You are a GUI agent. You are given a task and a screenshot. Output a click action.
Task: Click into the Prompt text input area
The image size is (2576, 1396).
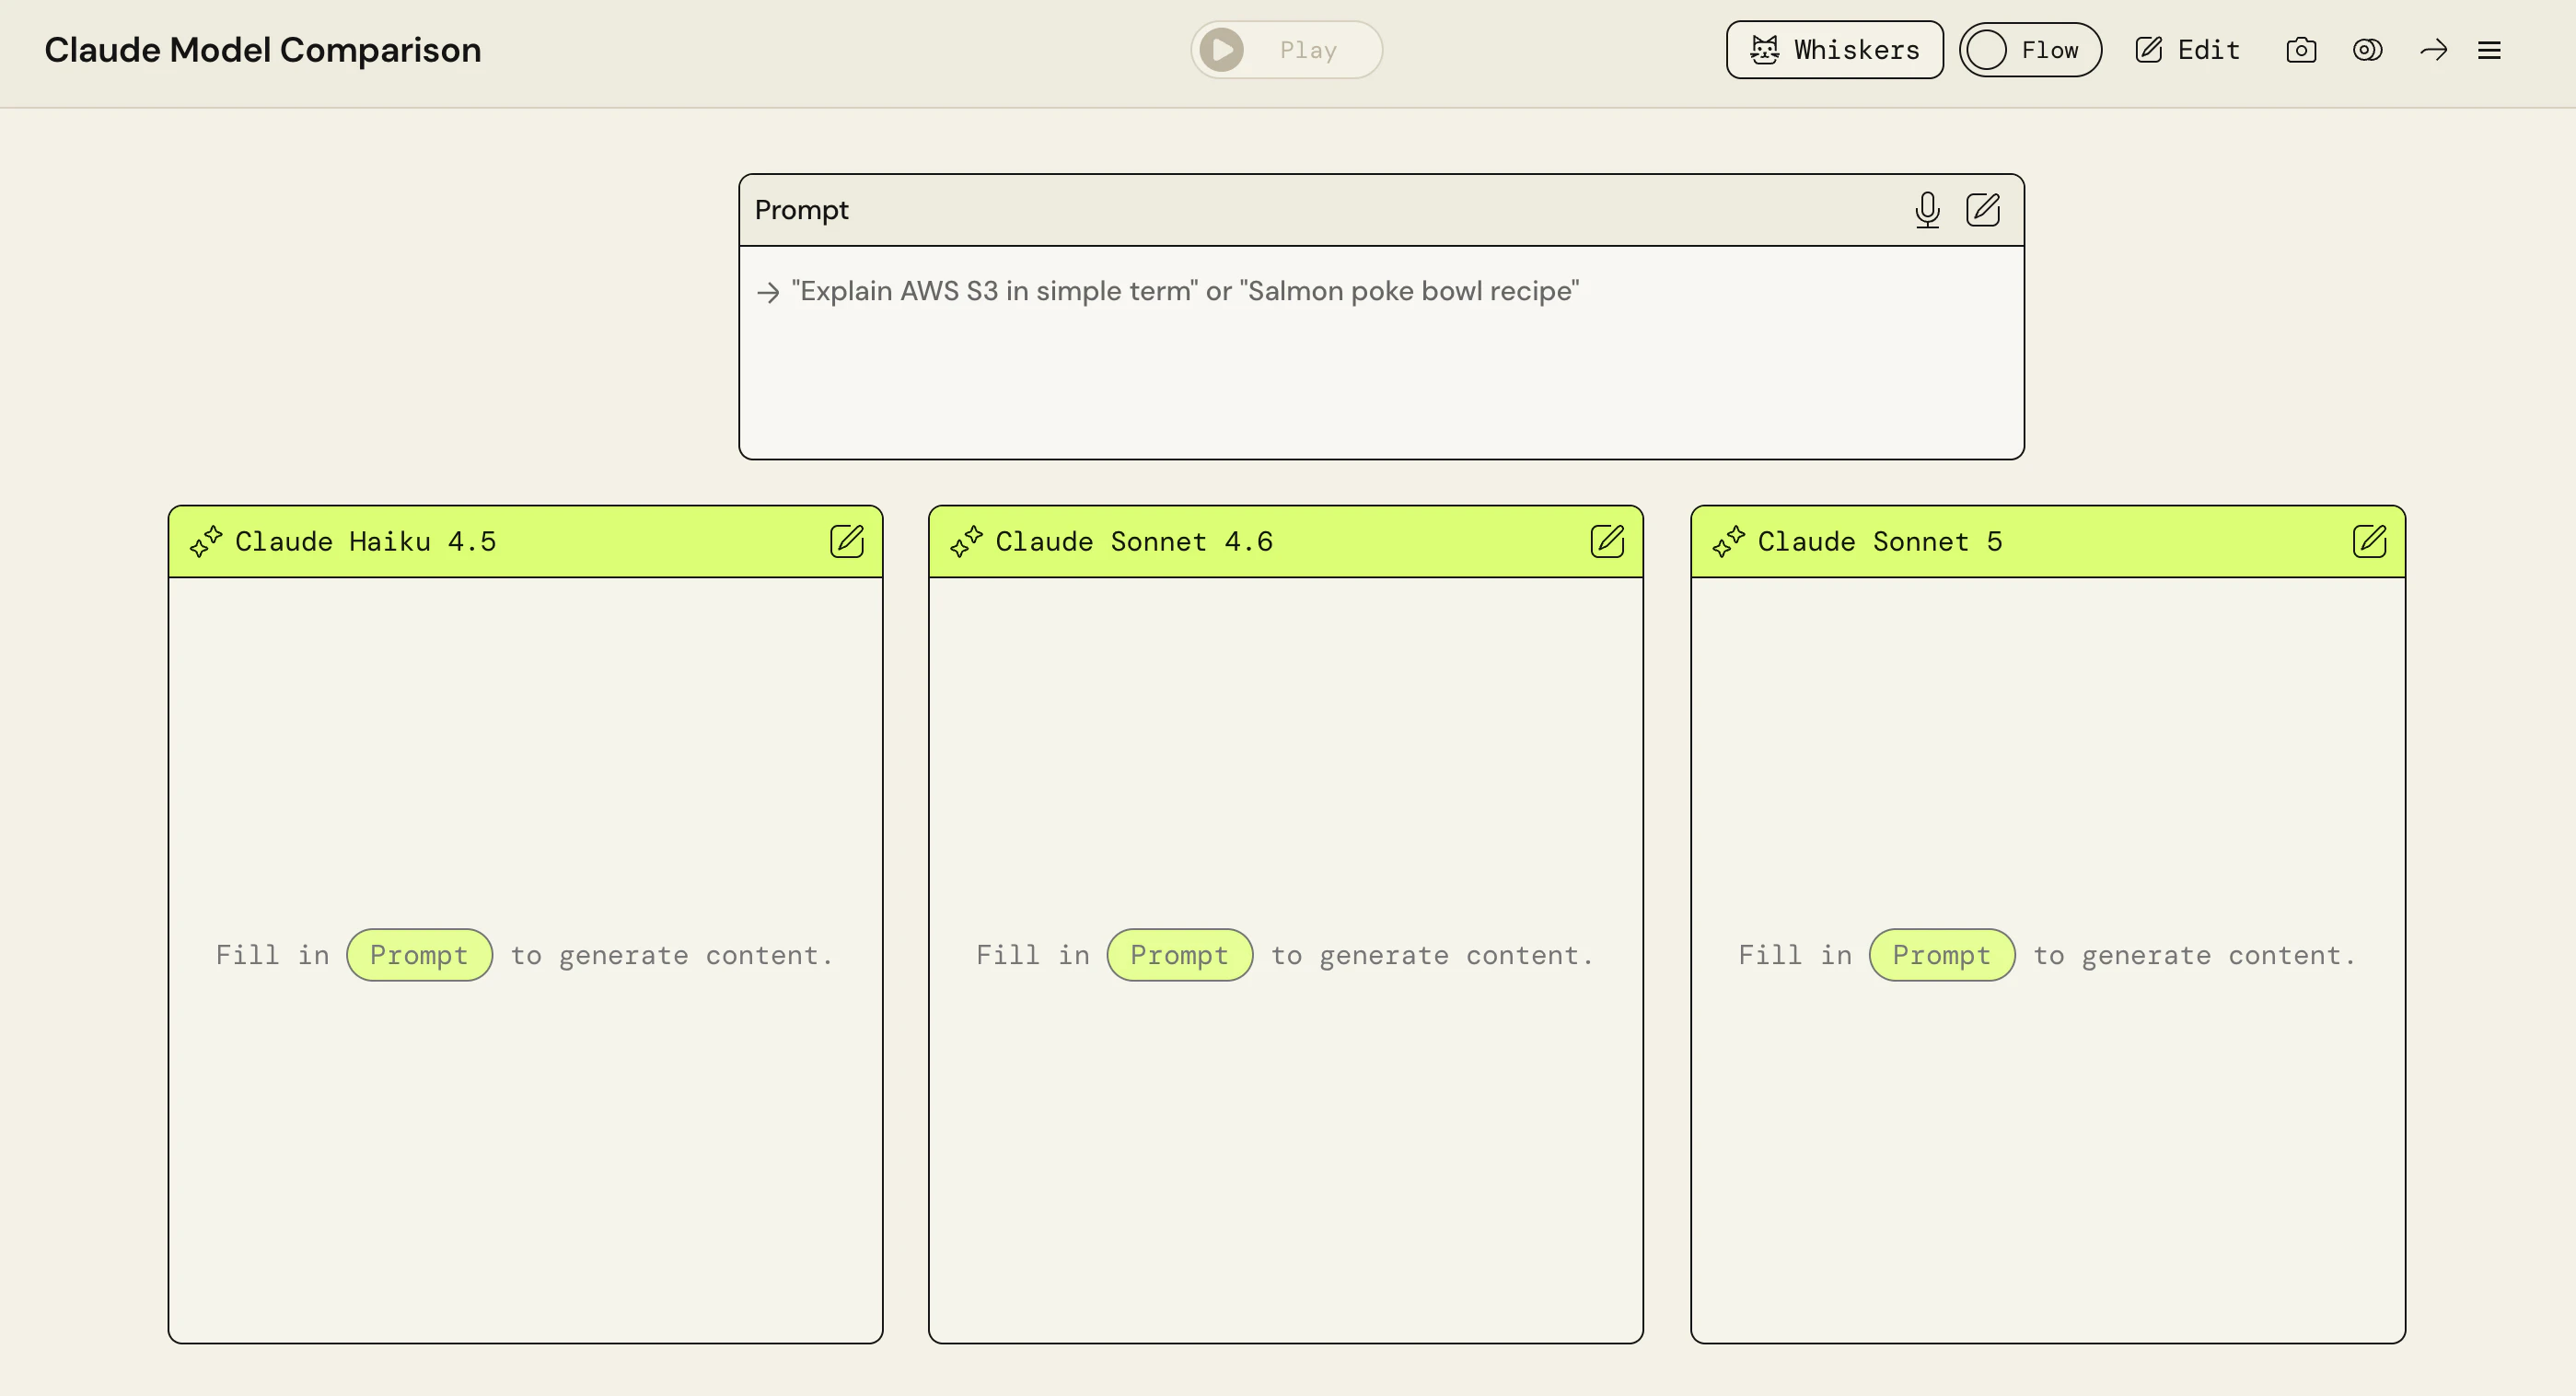coord(1381,352)
